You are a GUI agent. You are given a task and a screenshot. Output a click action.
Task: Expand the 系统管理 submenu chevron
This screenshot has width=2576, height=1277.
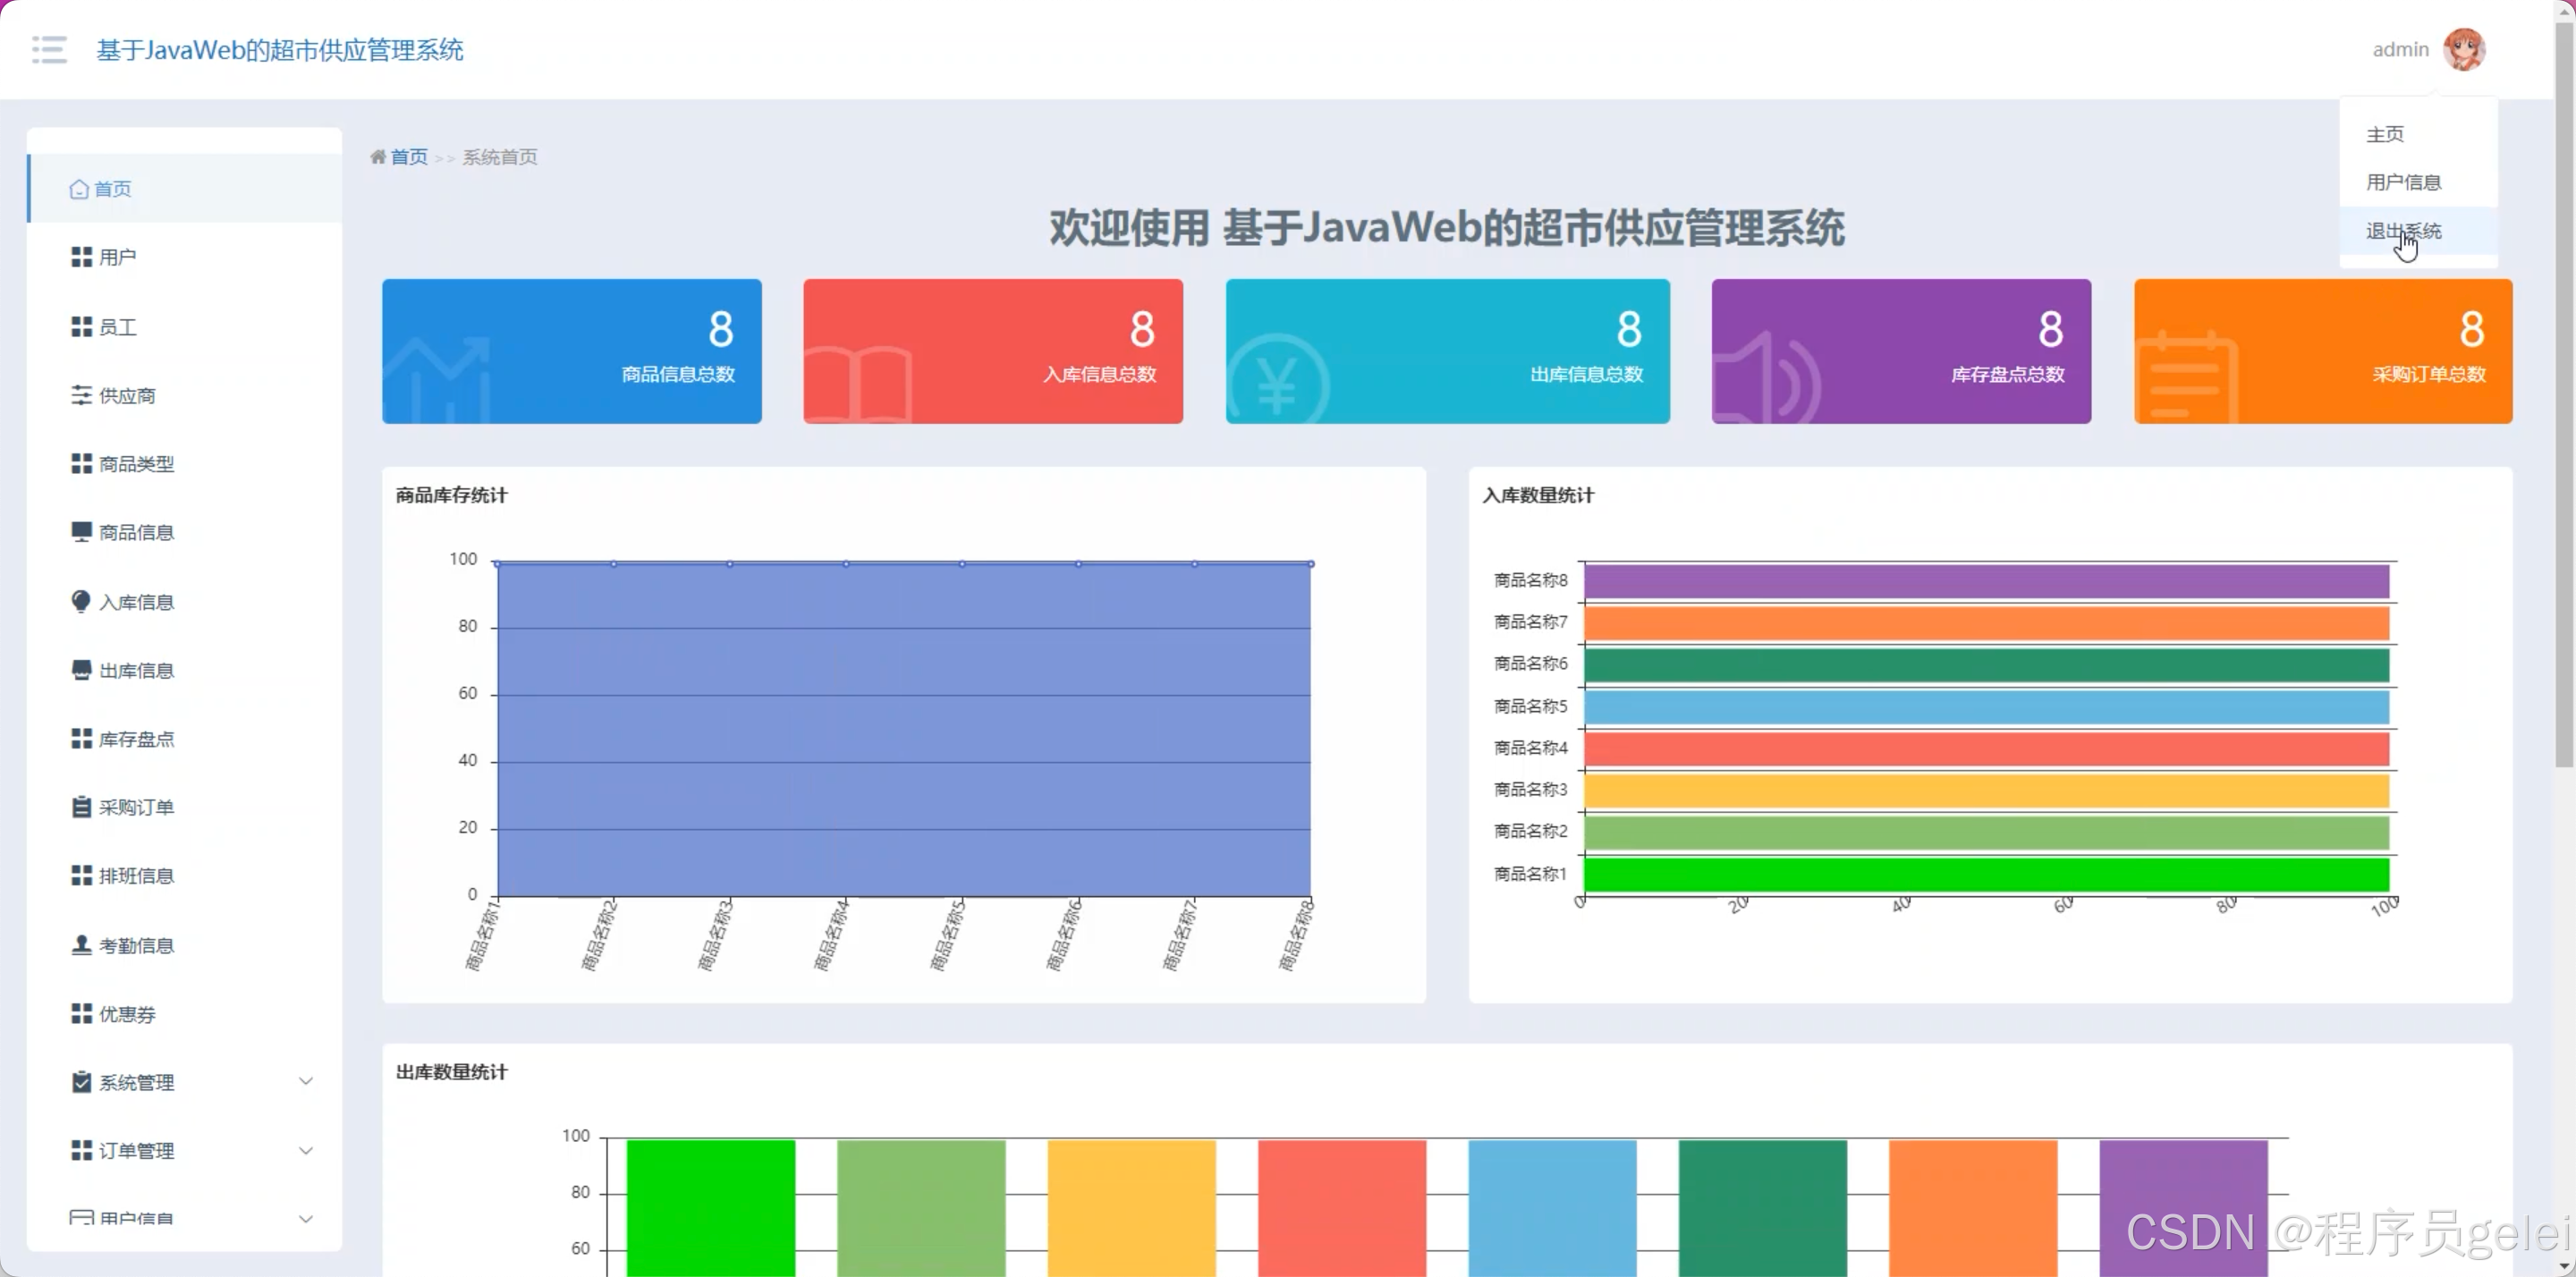[306, 1082]
